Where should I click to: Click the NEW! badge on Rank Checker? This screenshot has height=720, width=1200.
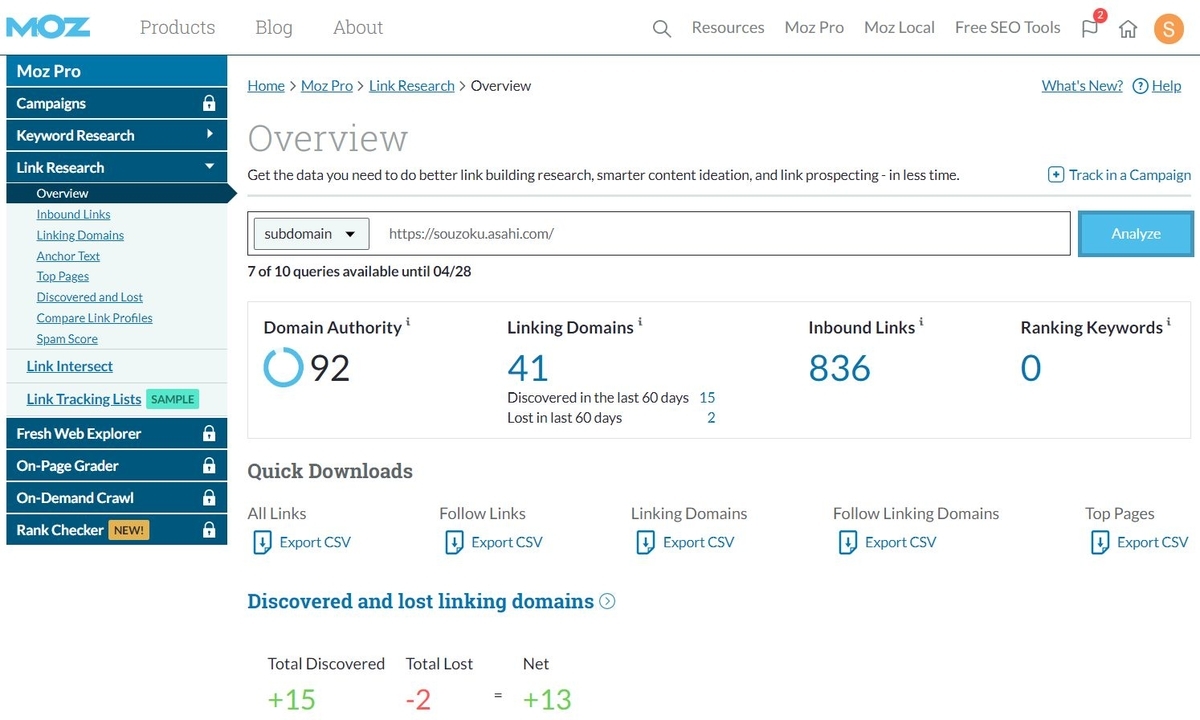pos(129,530)
